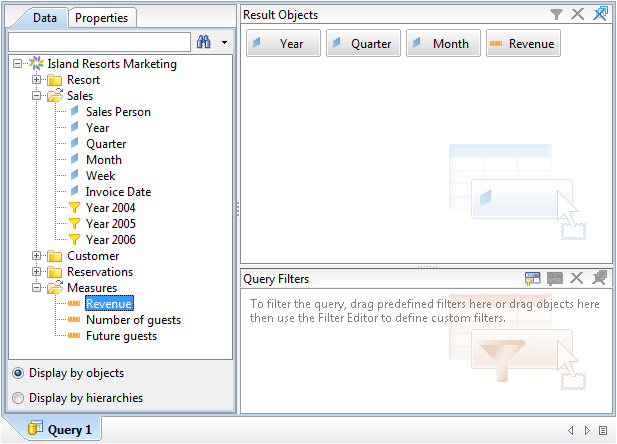This screenshot has height=444, width=617.
Task: Select Display by objects radio button
Action: point(18,373)
